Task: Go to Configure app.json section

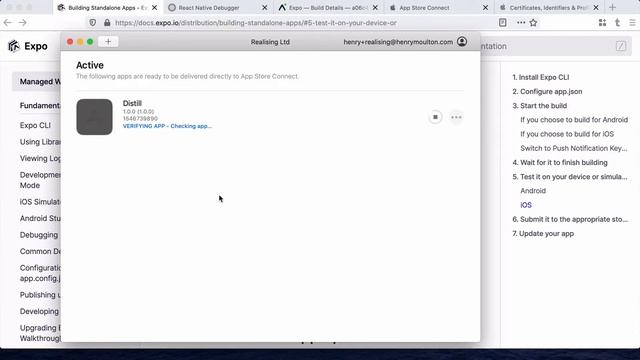Action: [x=547, y=91]
